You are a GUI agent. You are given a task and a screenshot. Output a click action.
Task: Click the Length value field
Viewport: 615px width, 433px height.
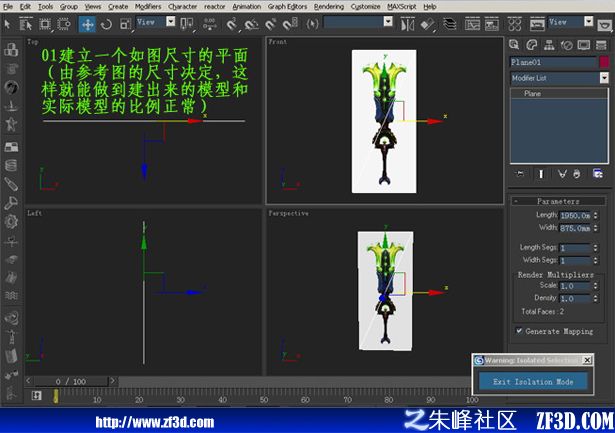click(575, 215)
